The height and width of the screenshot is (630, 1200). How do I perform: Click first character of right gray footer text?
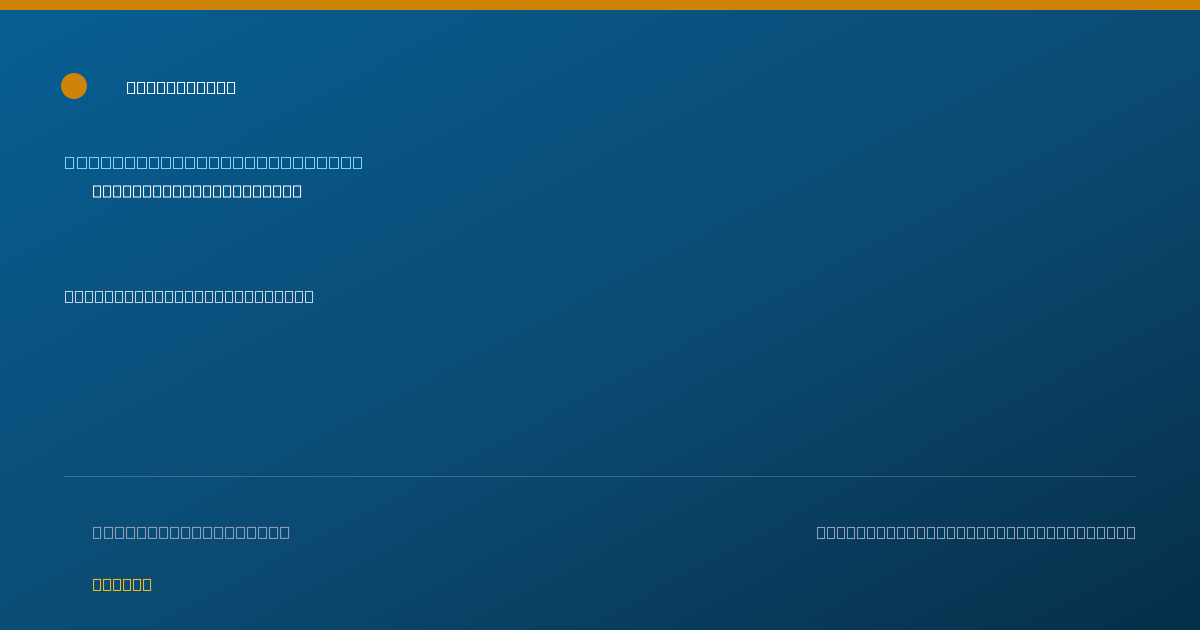[822, 533]
